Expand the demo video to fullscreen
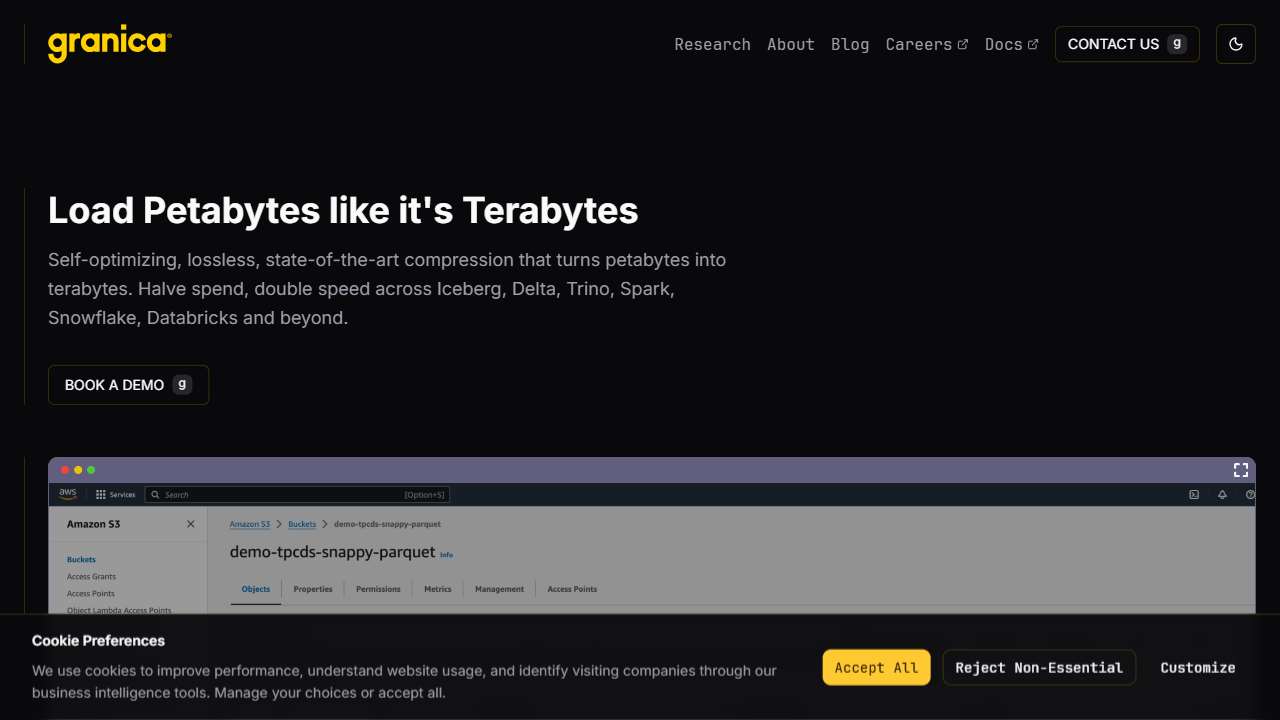This screenshot has height=720, width=1280. click(x=1240, y=470)
